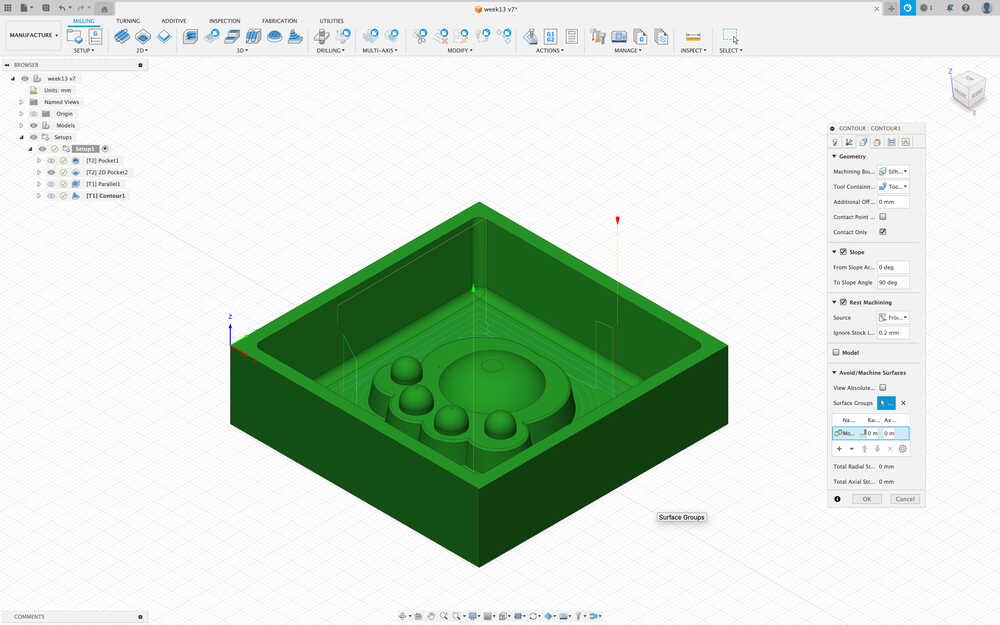Screen dimensions: 1000x625
Task: Open the Tool Library icon
Action: point(598,36)
